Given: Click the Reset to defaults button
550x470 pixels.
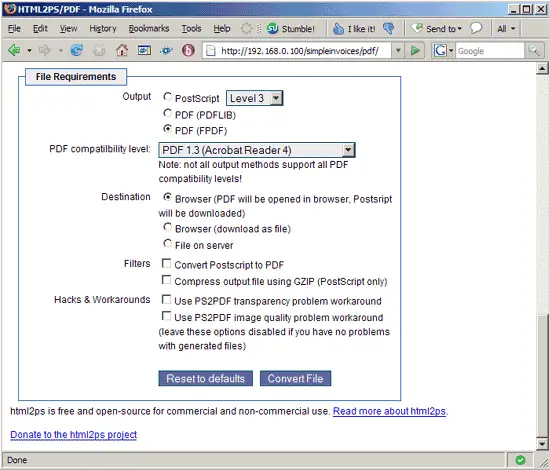Looking at the screenshot, I should pyautogui.click(x=206, y=378).
